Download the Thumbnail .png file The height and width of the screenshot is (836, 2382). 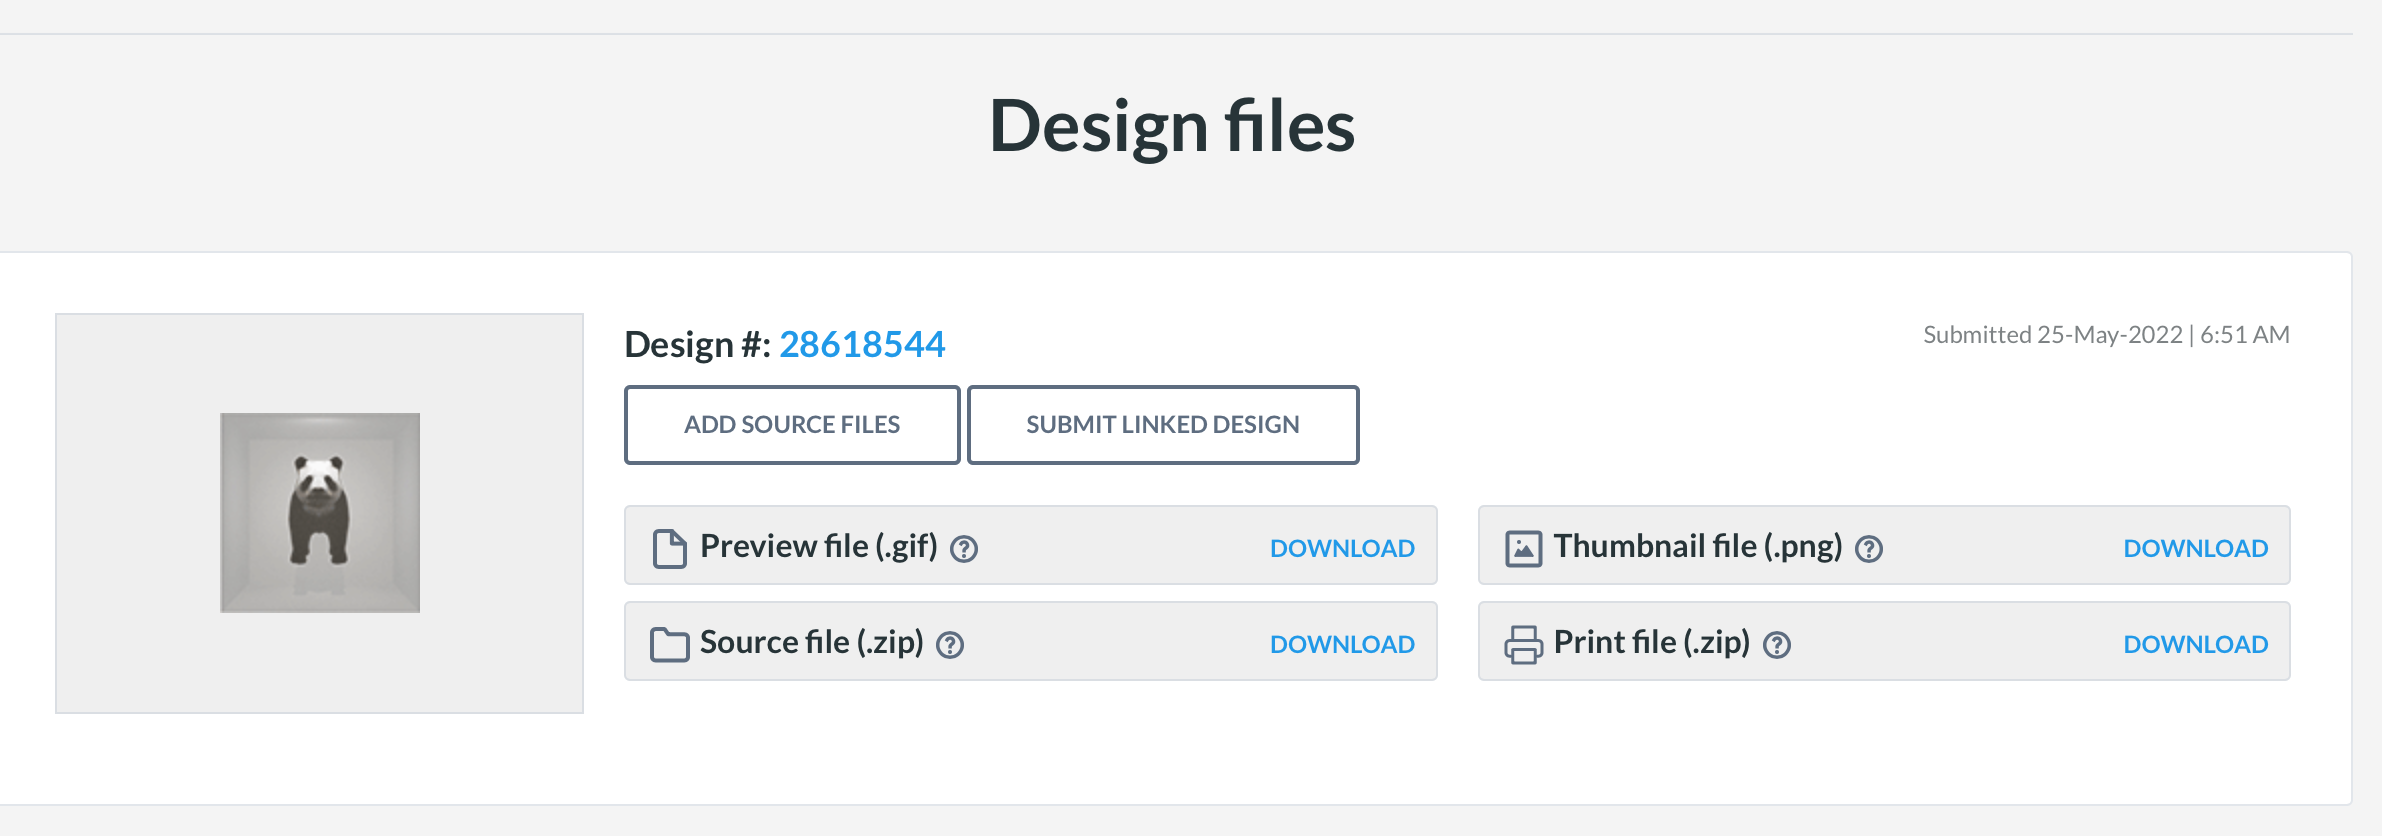click(x=2195, y=548)
